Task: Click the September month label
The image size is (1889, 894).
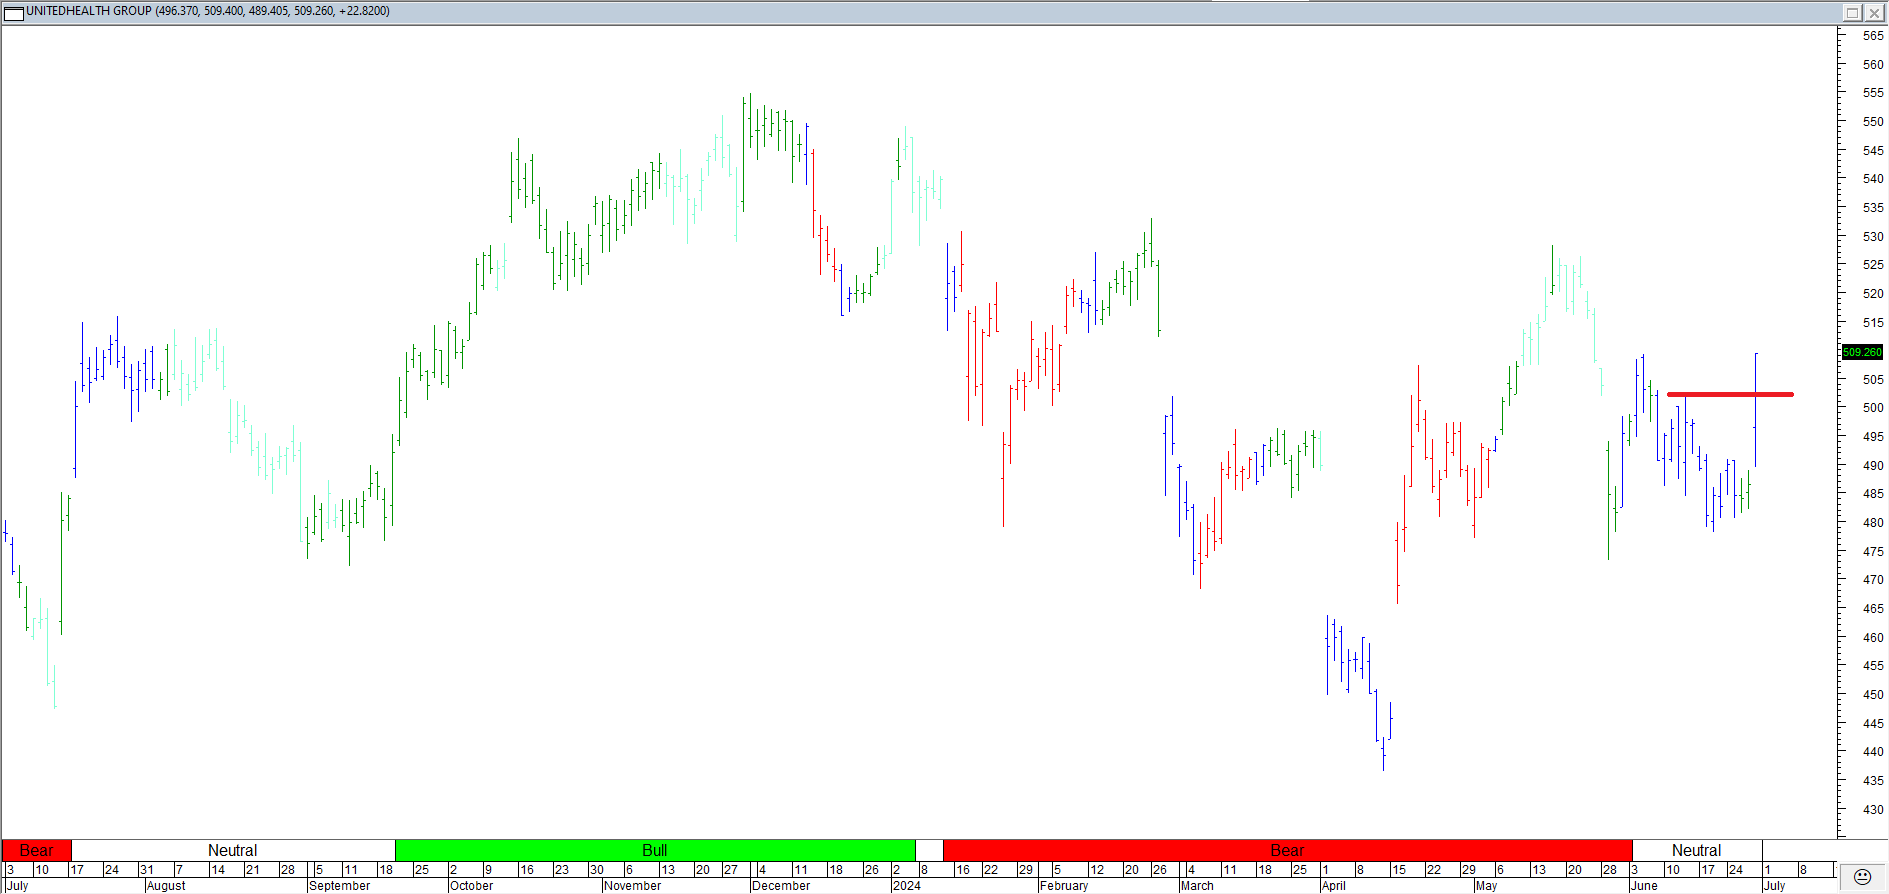Action: click(x=340, y=886)
